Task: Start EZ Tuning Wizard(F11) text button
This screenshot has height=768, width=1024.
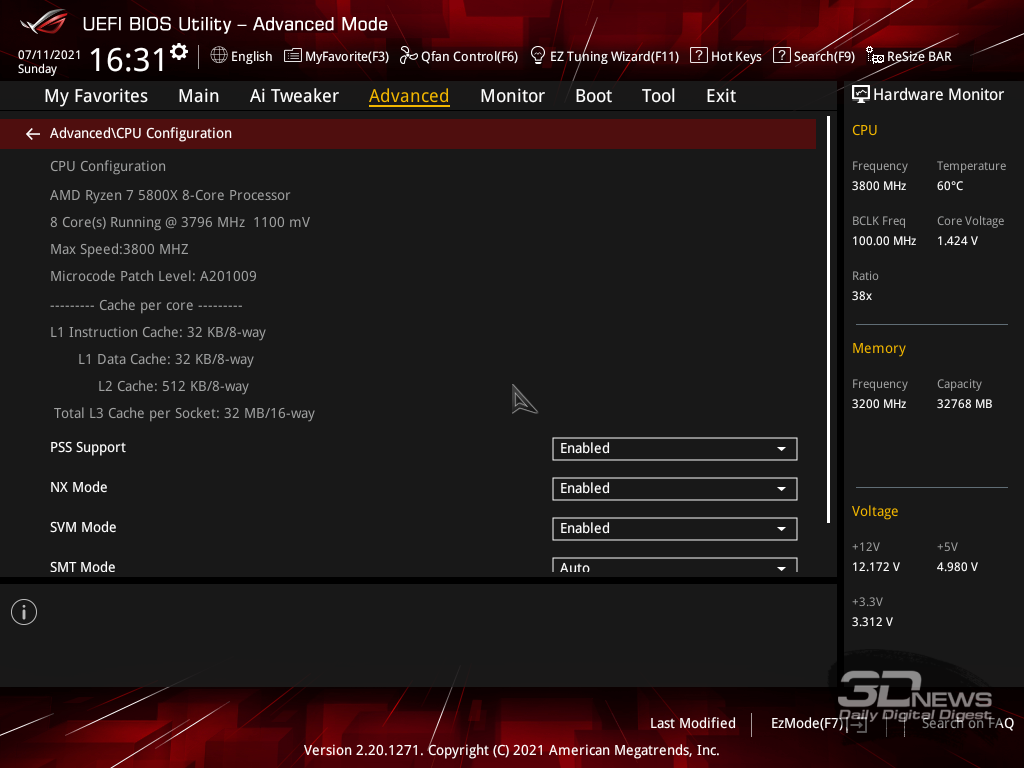Action: [615, 57]
